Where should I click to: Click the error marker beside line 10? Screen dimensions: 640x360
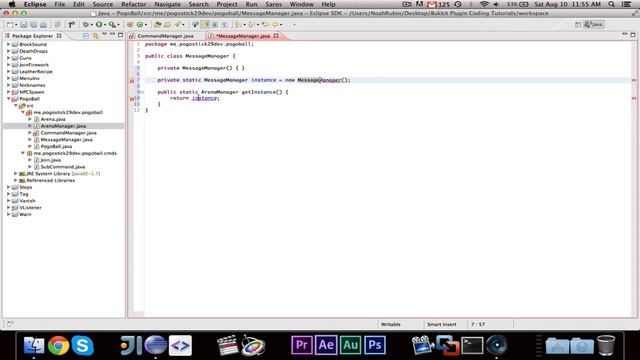131,98
